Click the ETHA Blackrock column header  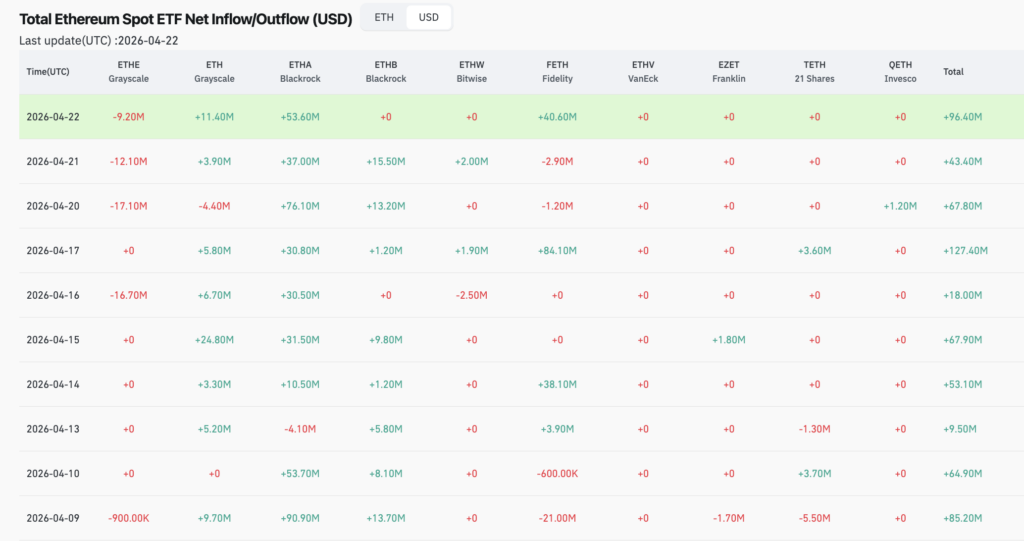[300, 72]
